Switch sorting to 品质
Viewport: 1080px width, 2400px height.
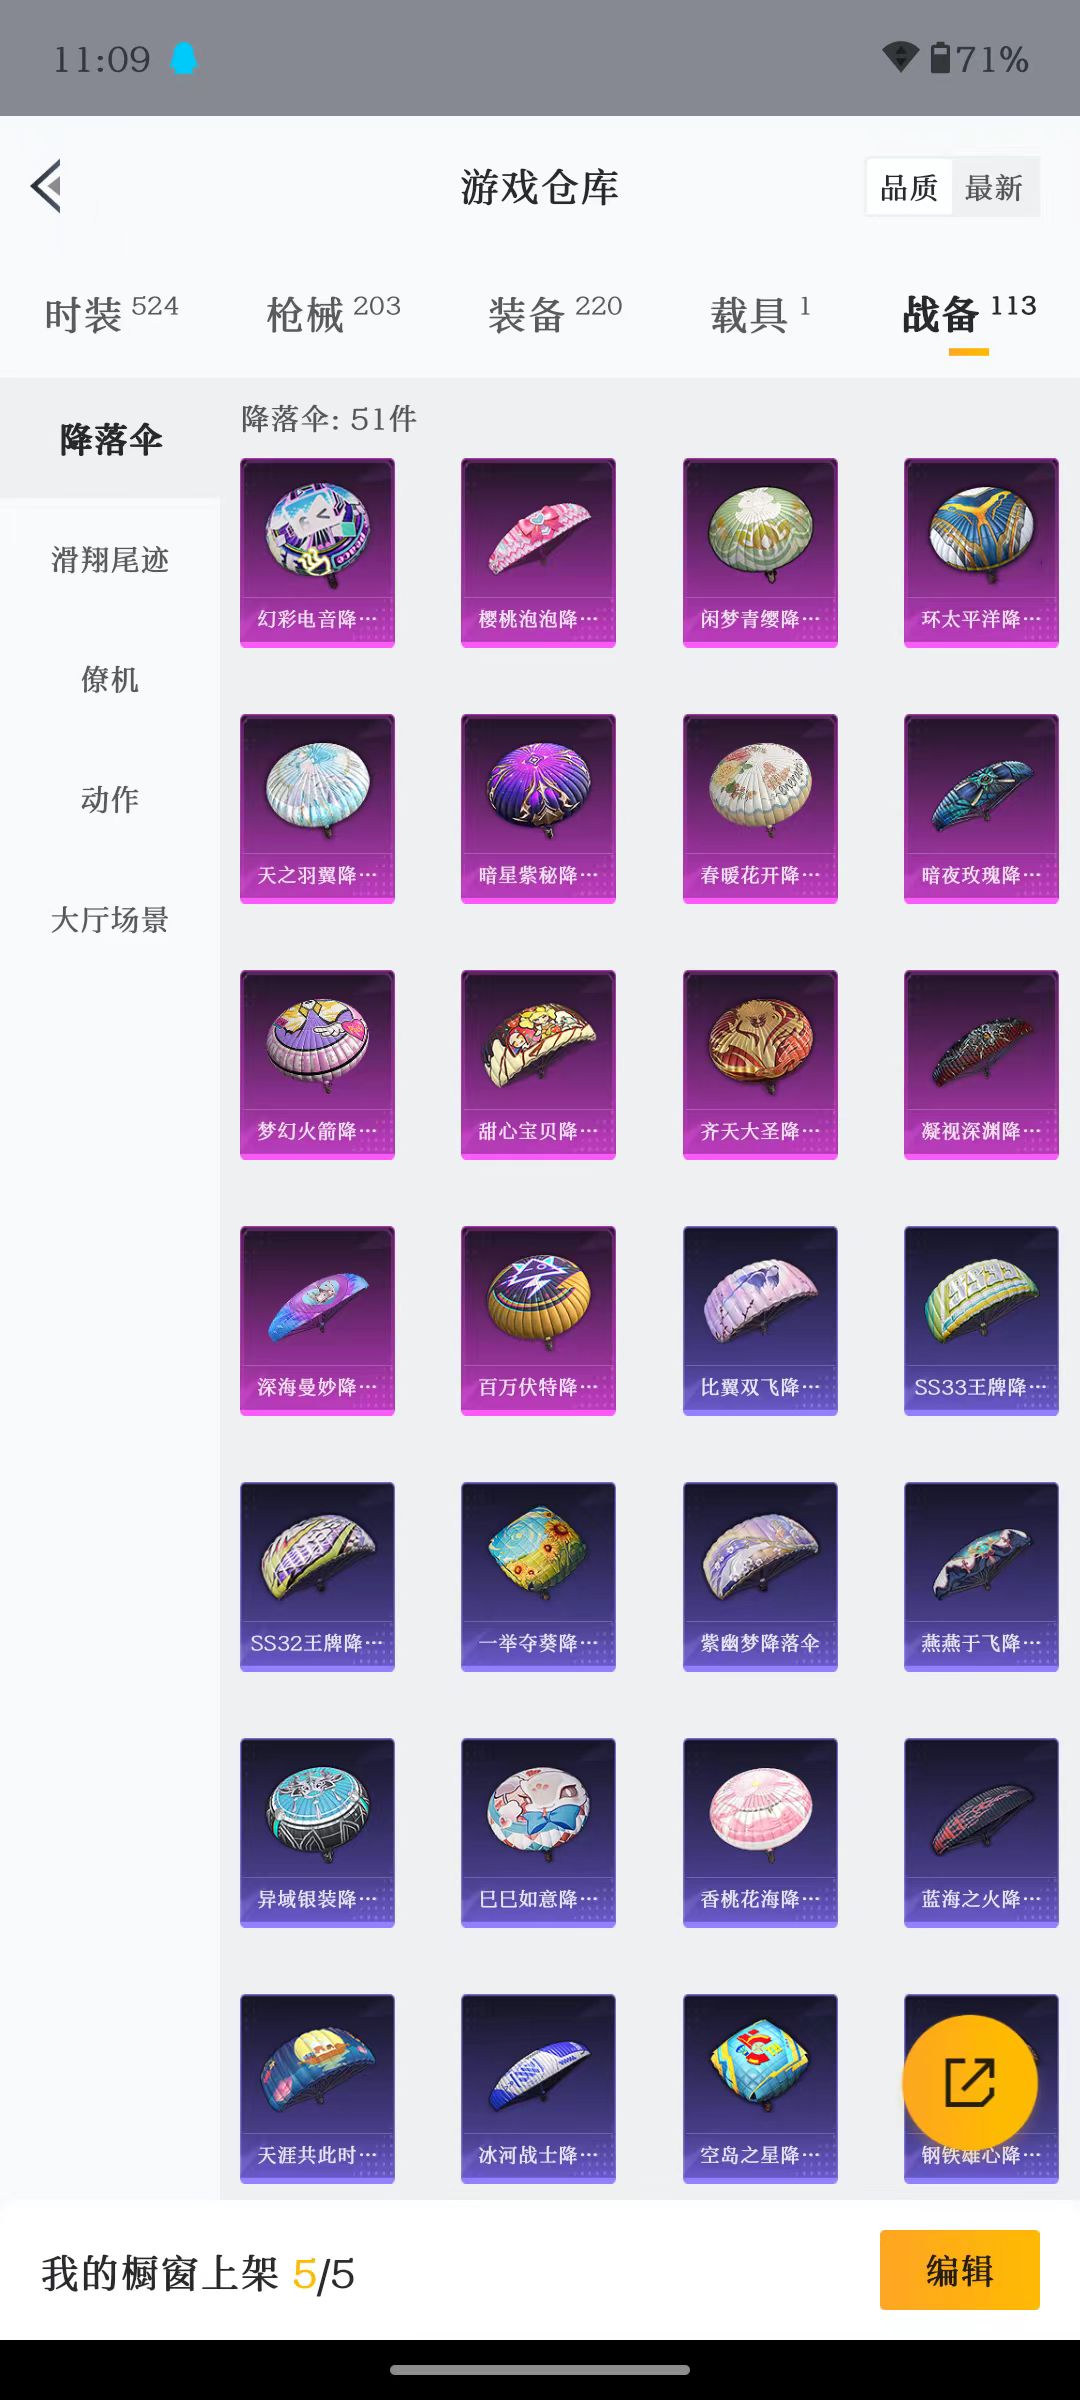coord(908,187)
